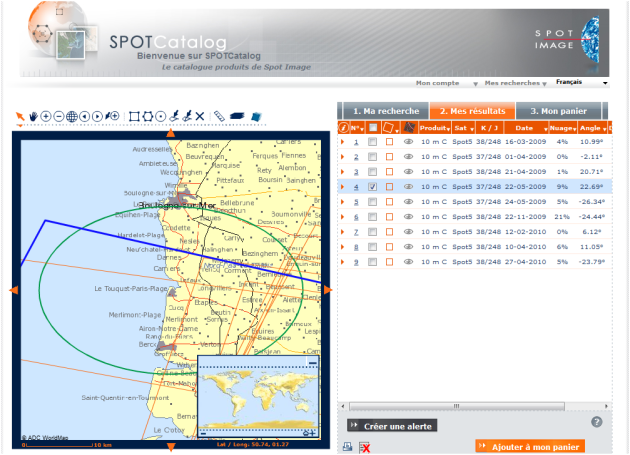Minimize the overview world map inset
This screenshot has width=630, height=455.
[x=313, y=363]
